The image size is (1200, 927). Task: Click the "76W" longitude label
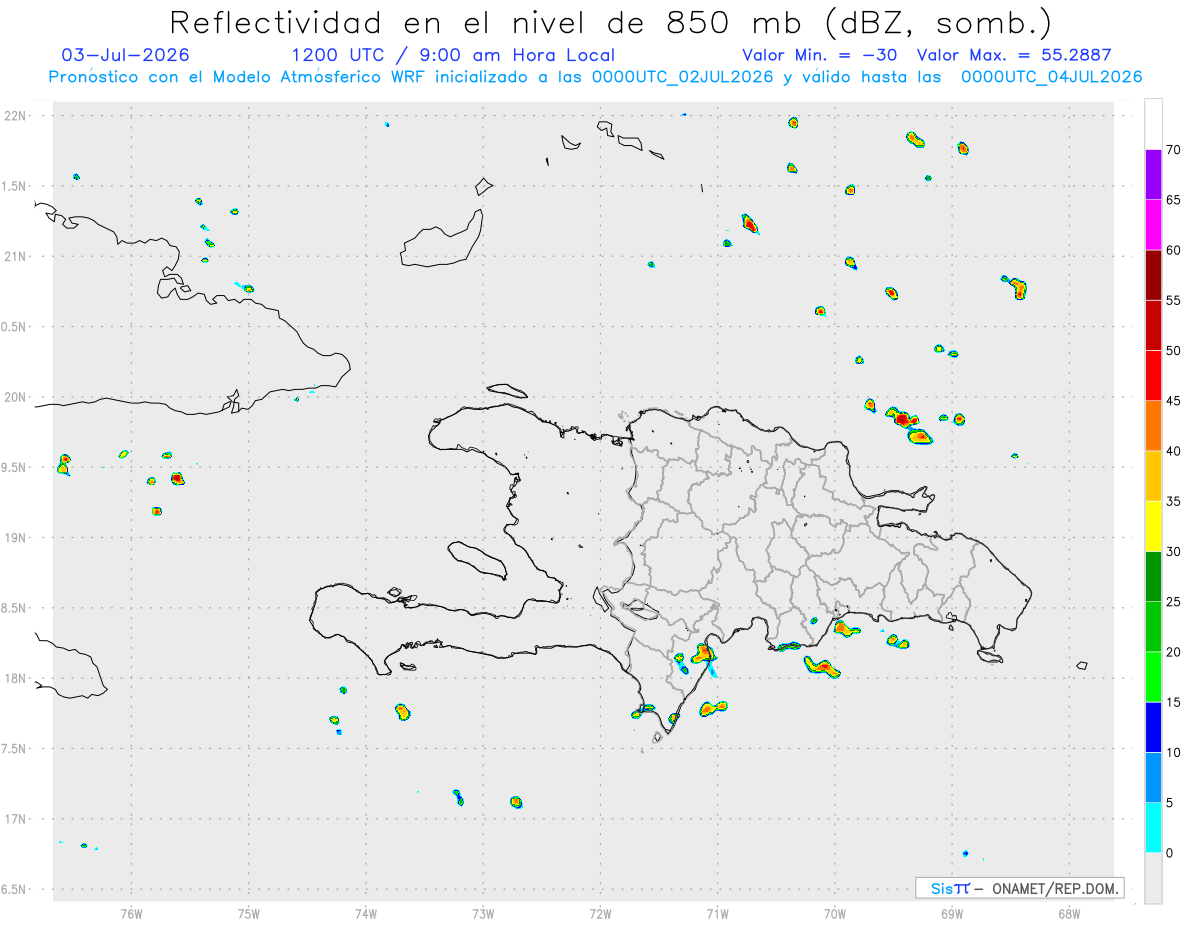coord(131,913)
